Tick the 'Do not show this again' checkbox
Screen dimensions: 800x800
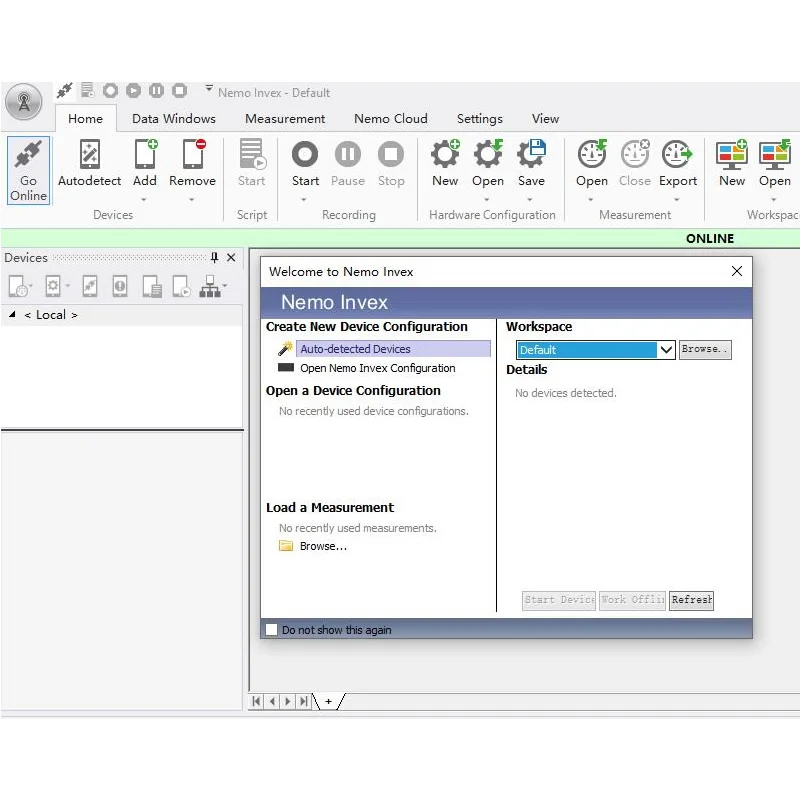271,630
